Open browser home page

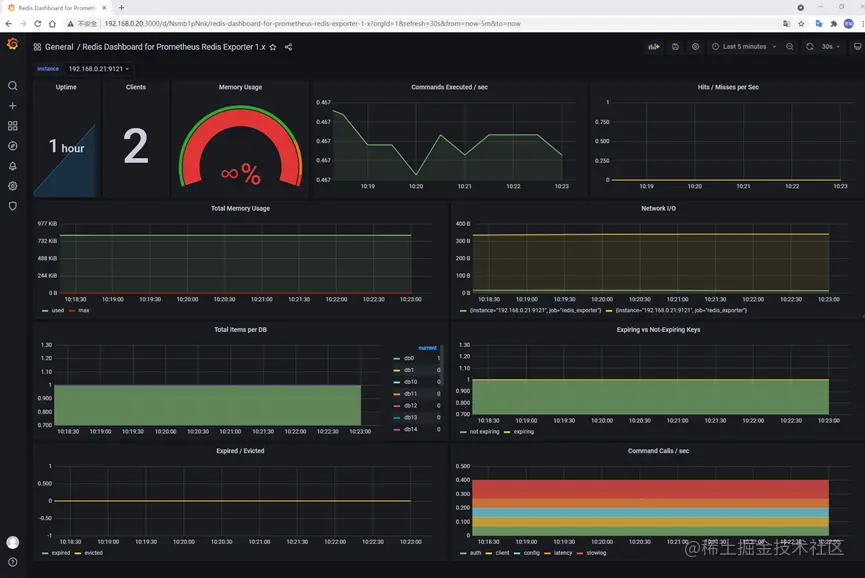pyautogui.click(x=52, y=24)
